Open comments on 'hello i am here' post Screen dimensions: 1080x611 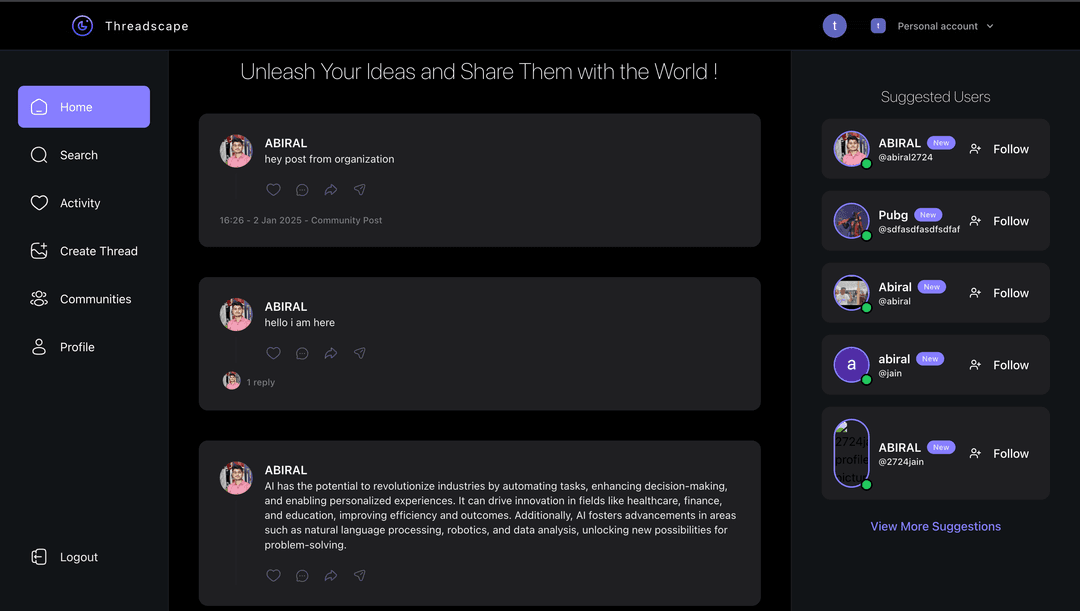click(302, 353)
